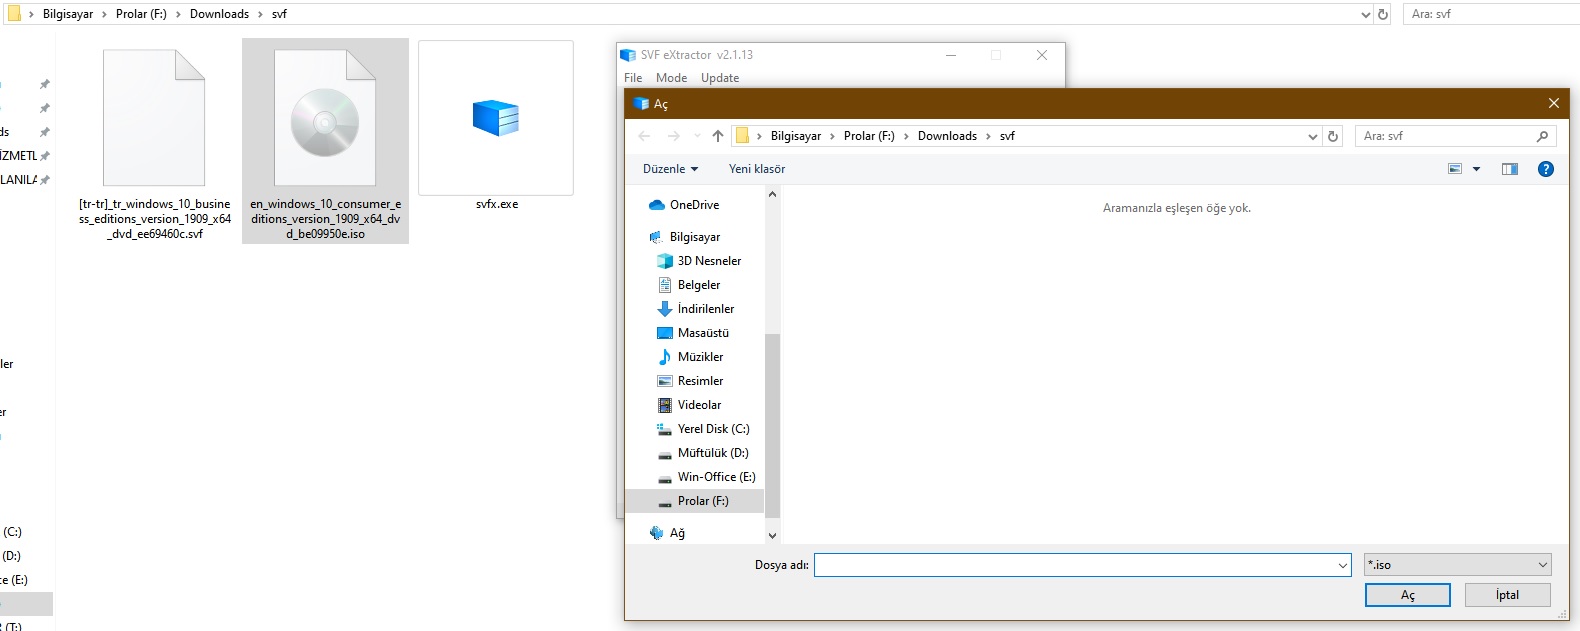Click the dialog Forward navigation arrow
The height and width of the screenshot is (631, 1580).
674,136
